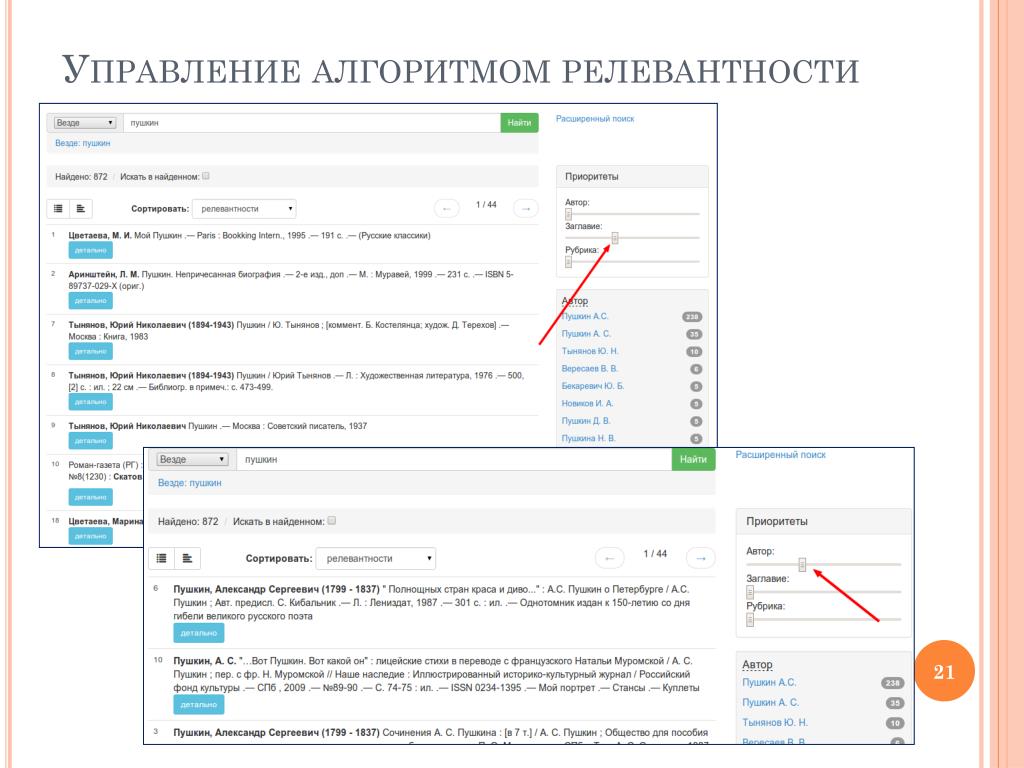1024x768 pixels.
Task: Filter by author 'Пушкин А. С.' (35) in upper window
Action: pos(586,334)
